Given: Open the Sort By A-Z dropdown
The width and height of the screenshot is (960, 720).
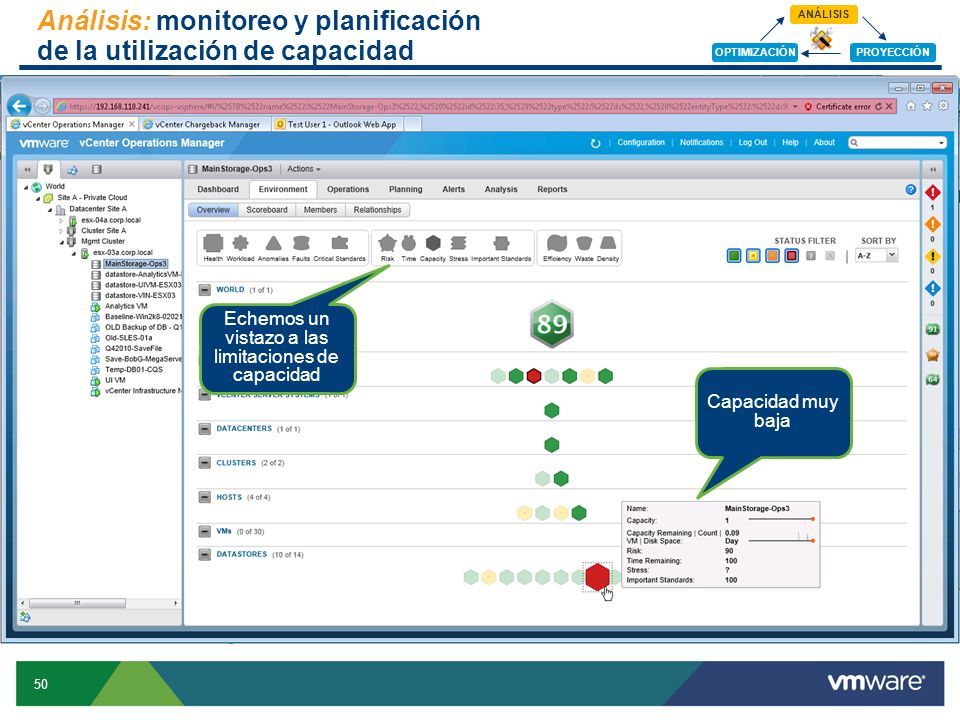Looking at the screenshot, I should [877, 255].
